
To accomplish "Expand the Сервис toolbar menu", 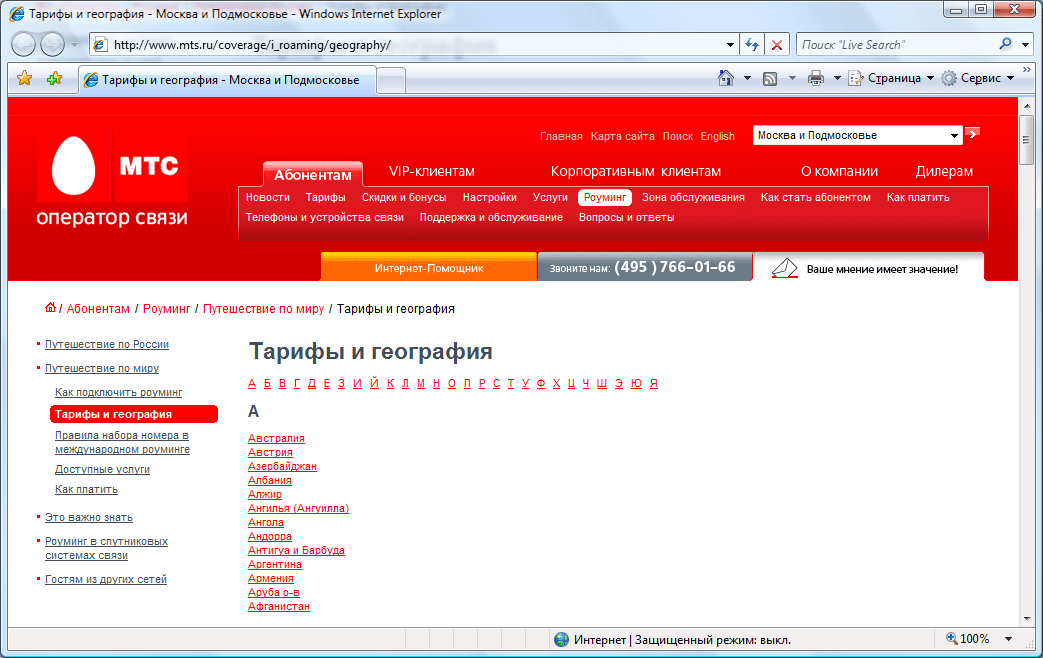I will pos(978,78).
